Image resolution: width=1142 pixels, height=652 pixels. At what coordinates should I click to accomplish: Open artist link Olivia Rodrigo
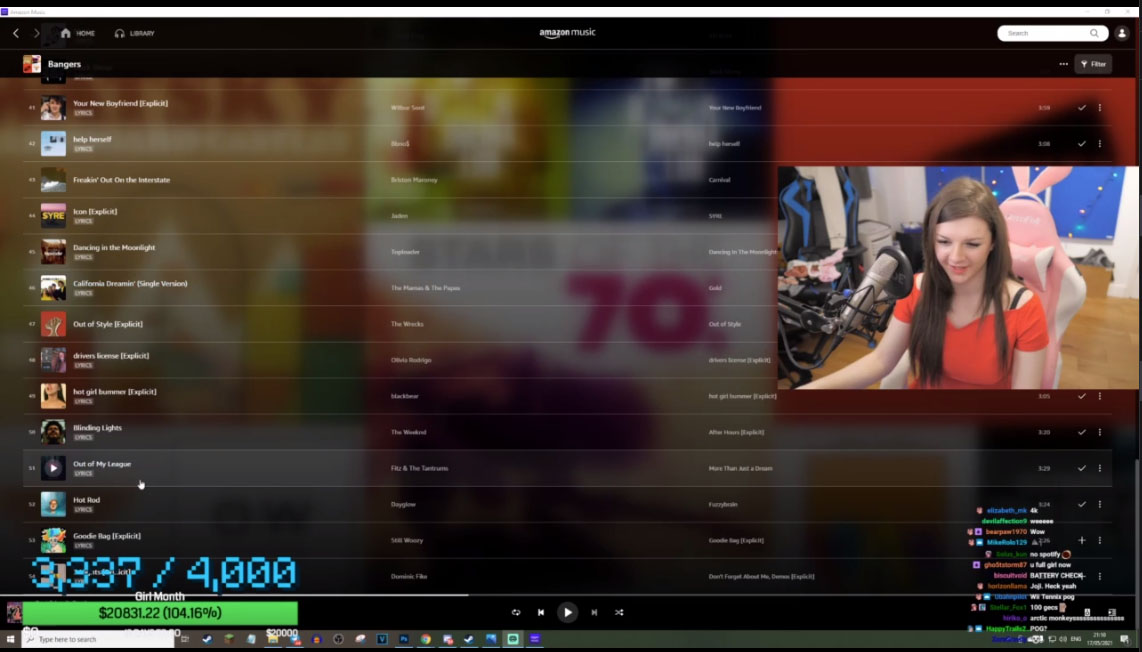(x=411, y=360)
